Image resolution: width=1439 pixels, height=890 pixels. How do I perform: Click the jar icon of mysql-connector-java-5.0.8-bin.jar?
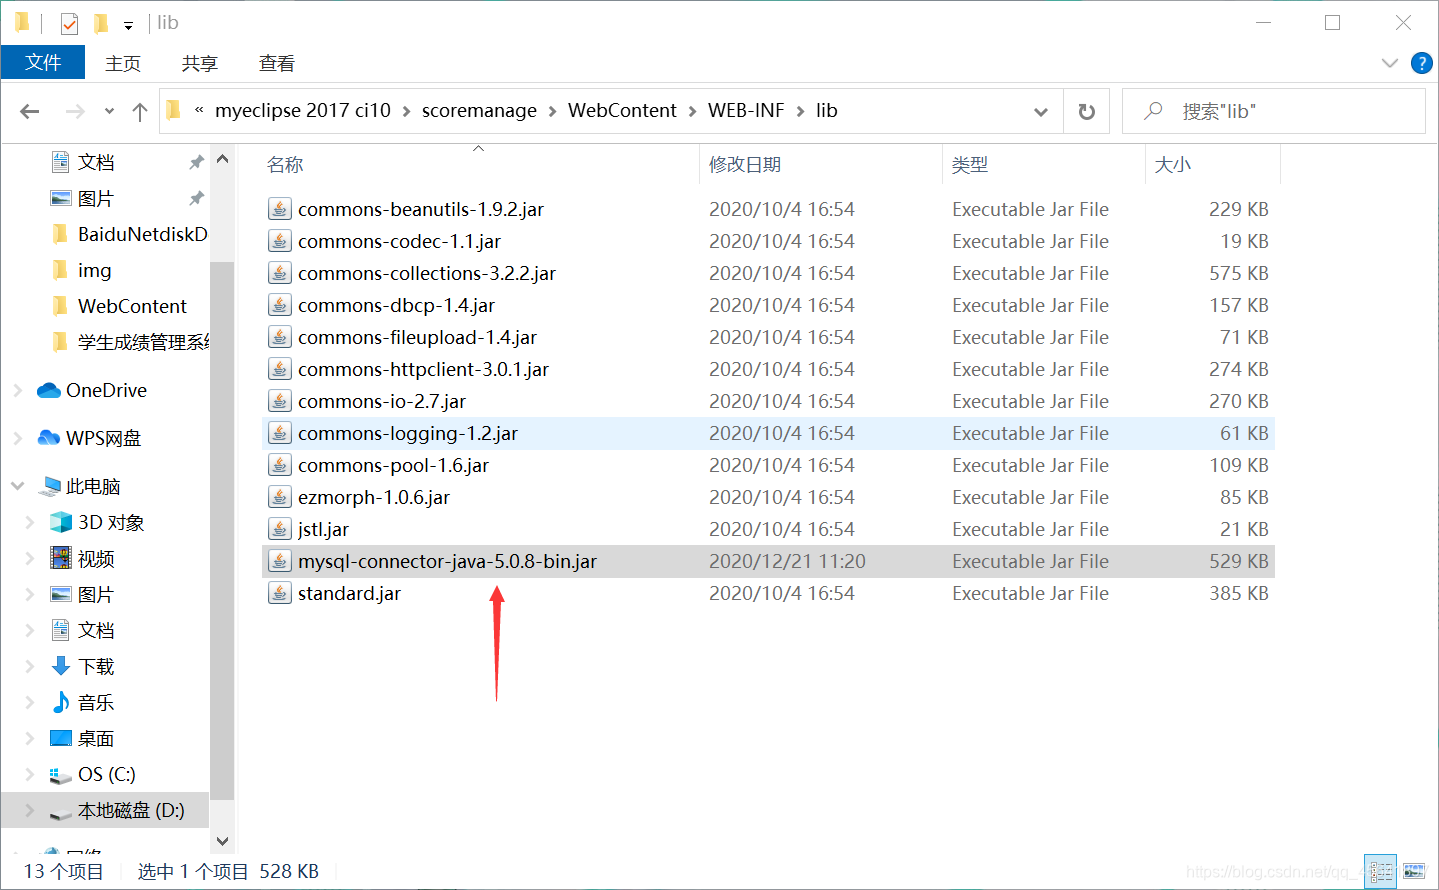280,561
